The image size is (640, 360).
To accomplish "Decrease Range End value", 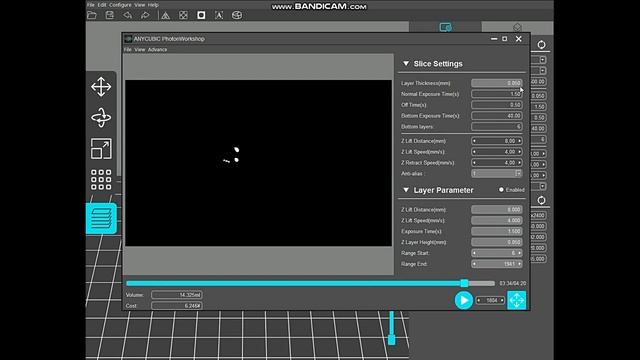I will point(474,264).
